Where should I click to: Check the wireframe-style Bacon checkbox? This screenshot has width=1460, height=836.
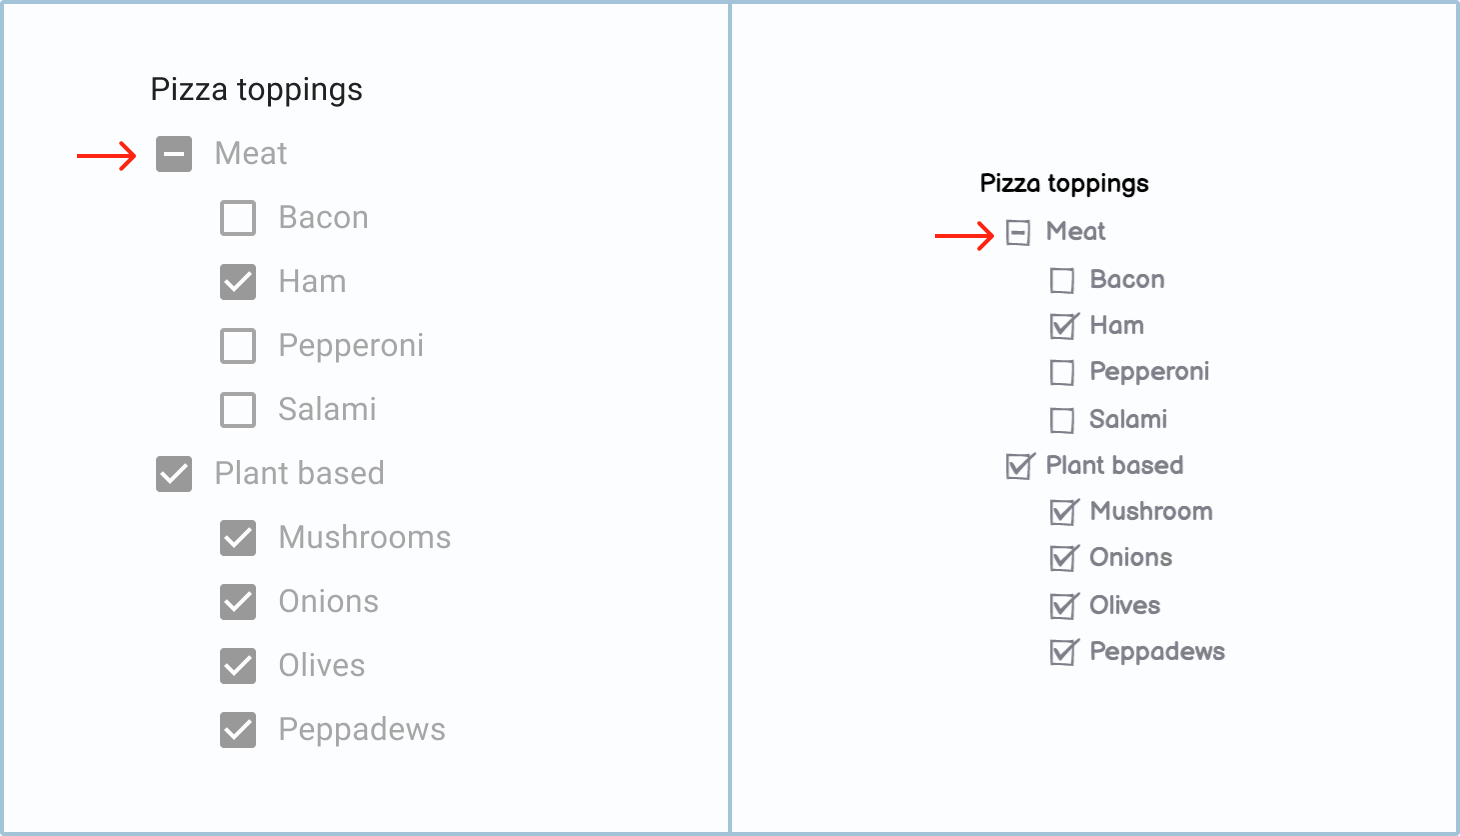click(x=1062, y=281)
